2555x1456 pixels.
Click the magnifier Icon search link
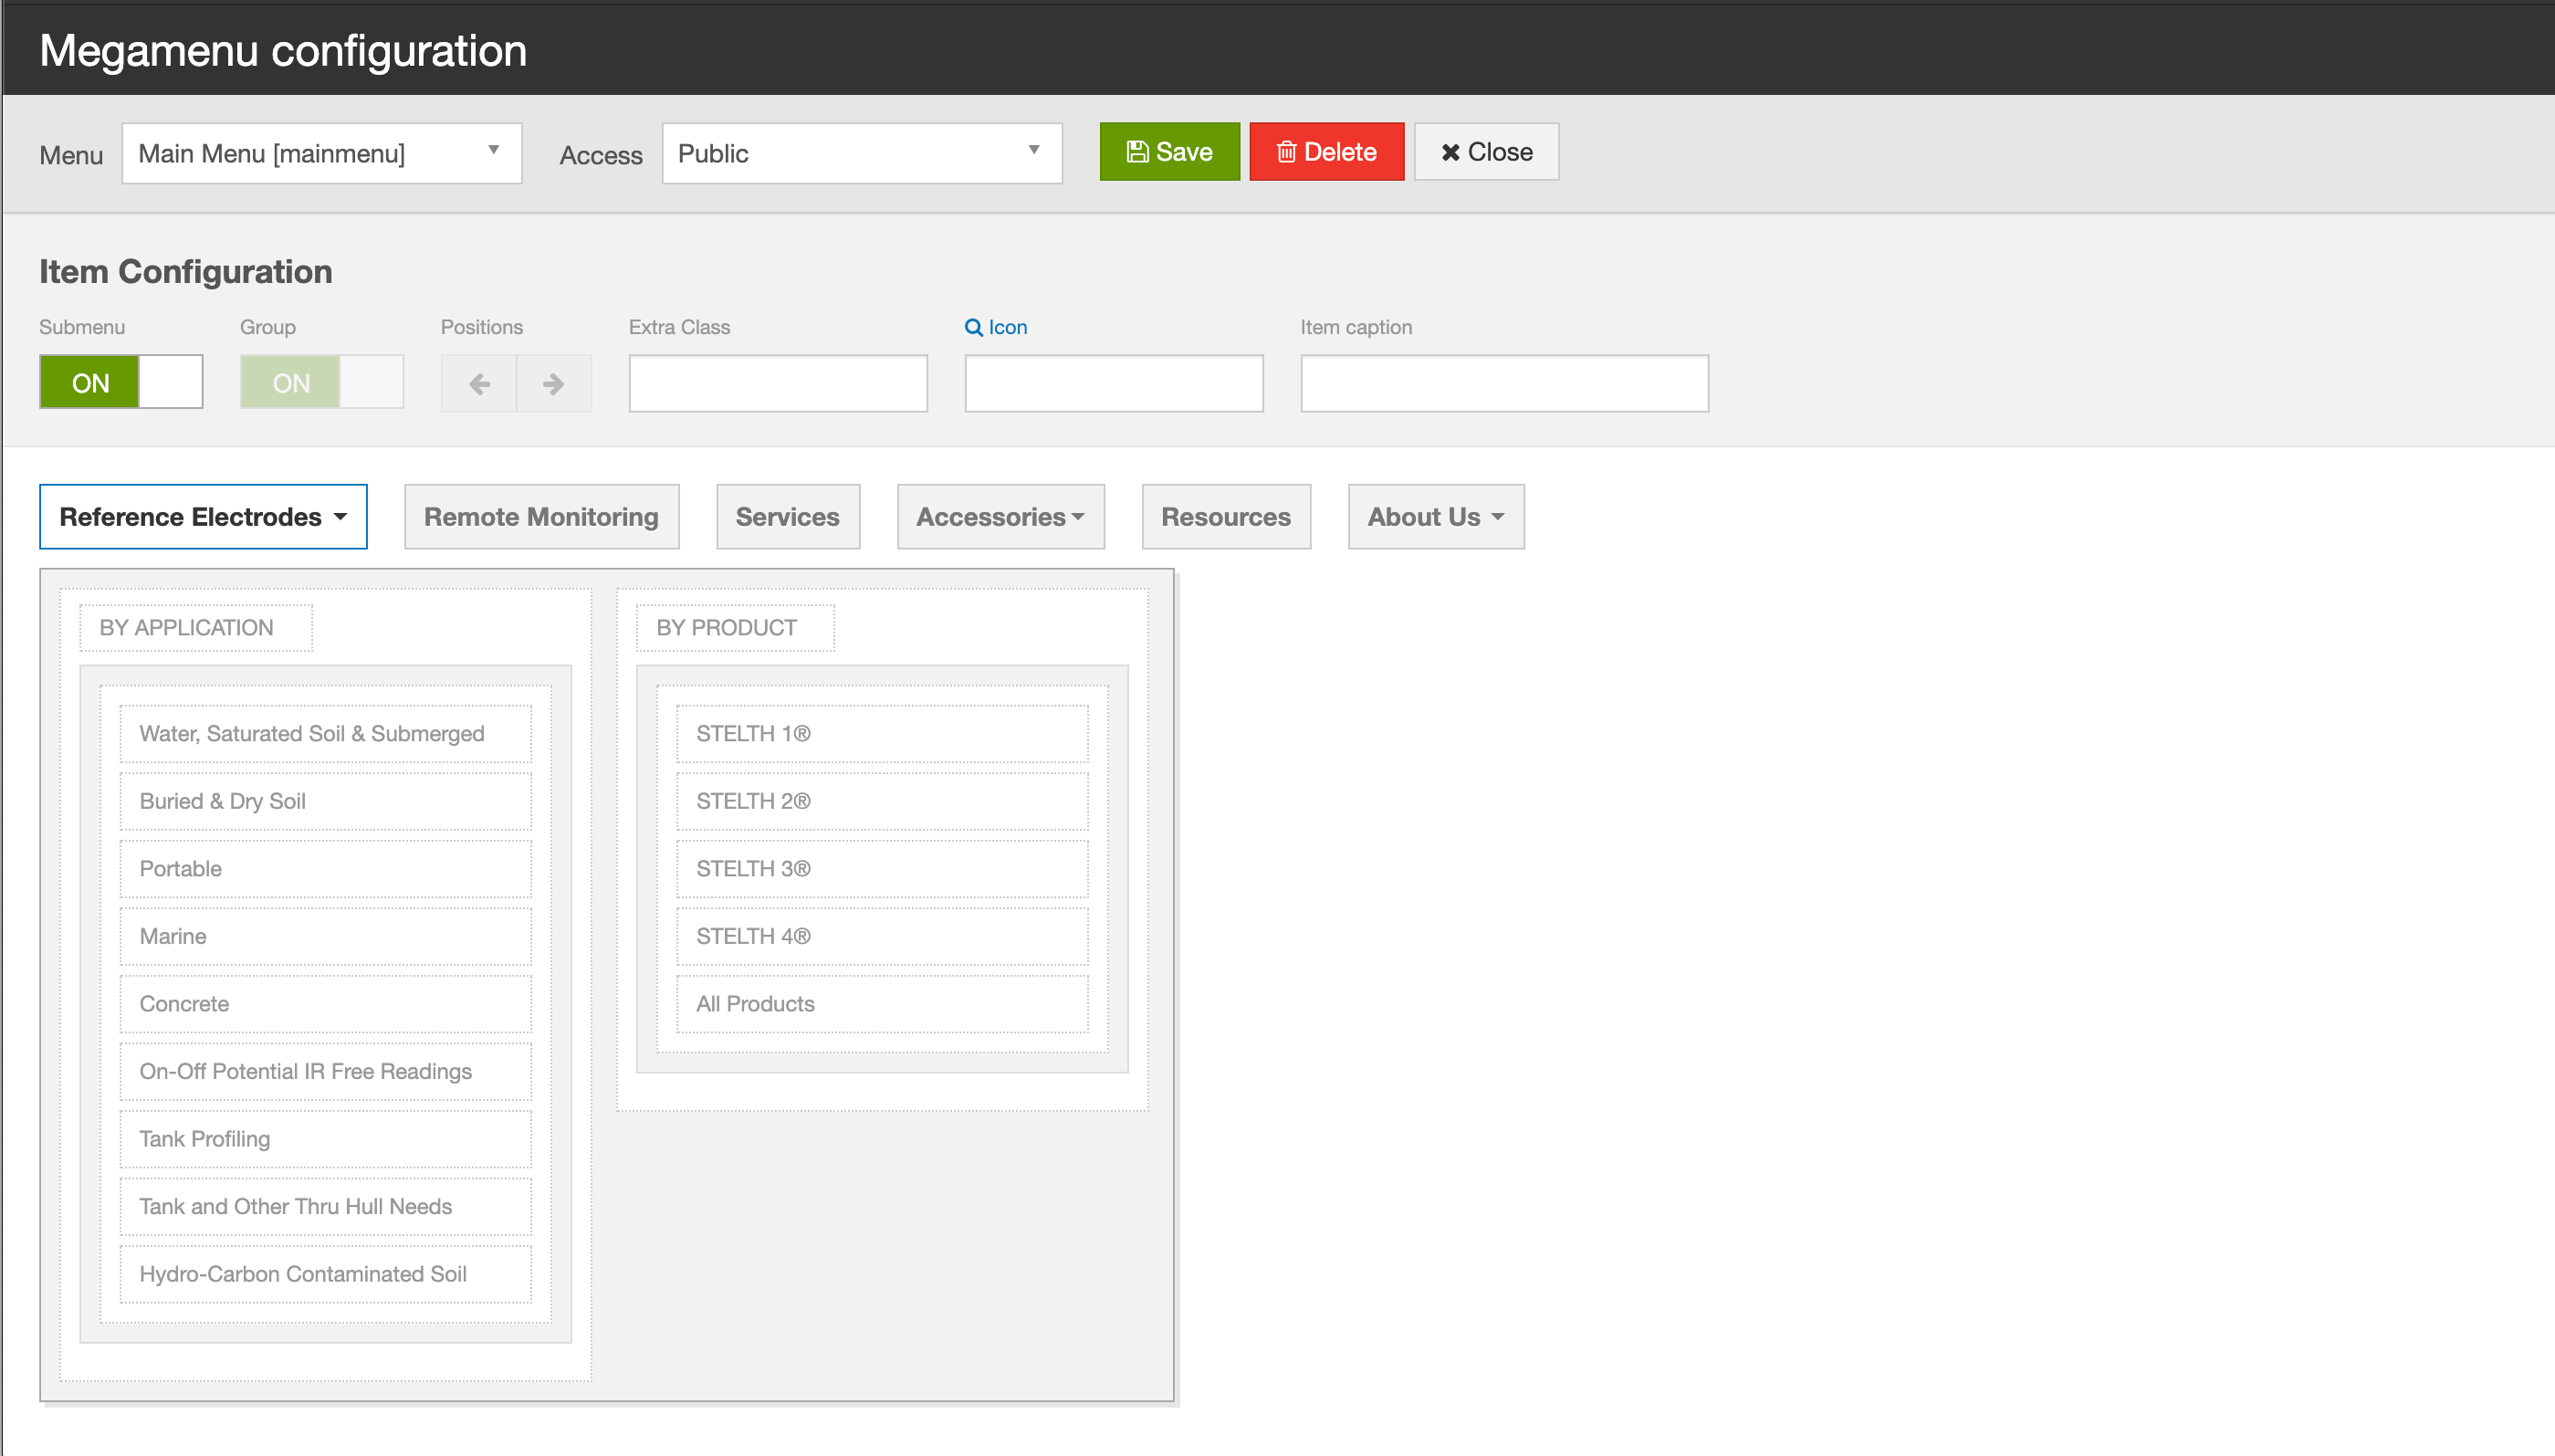click(995, 327)
